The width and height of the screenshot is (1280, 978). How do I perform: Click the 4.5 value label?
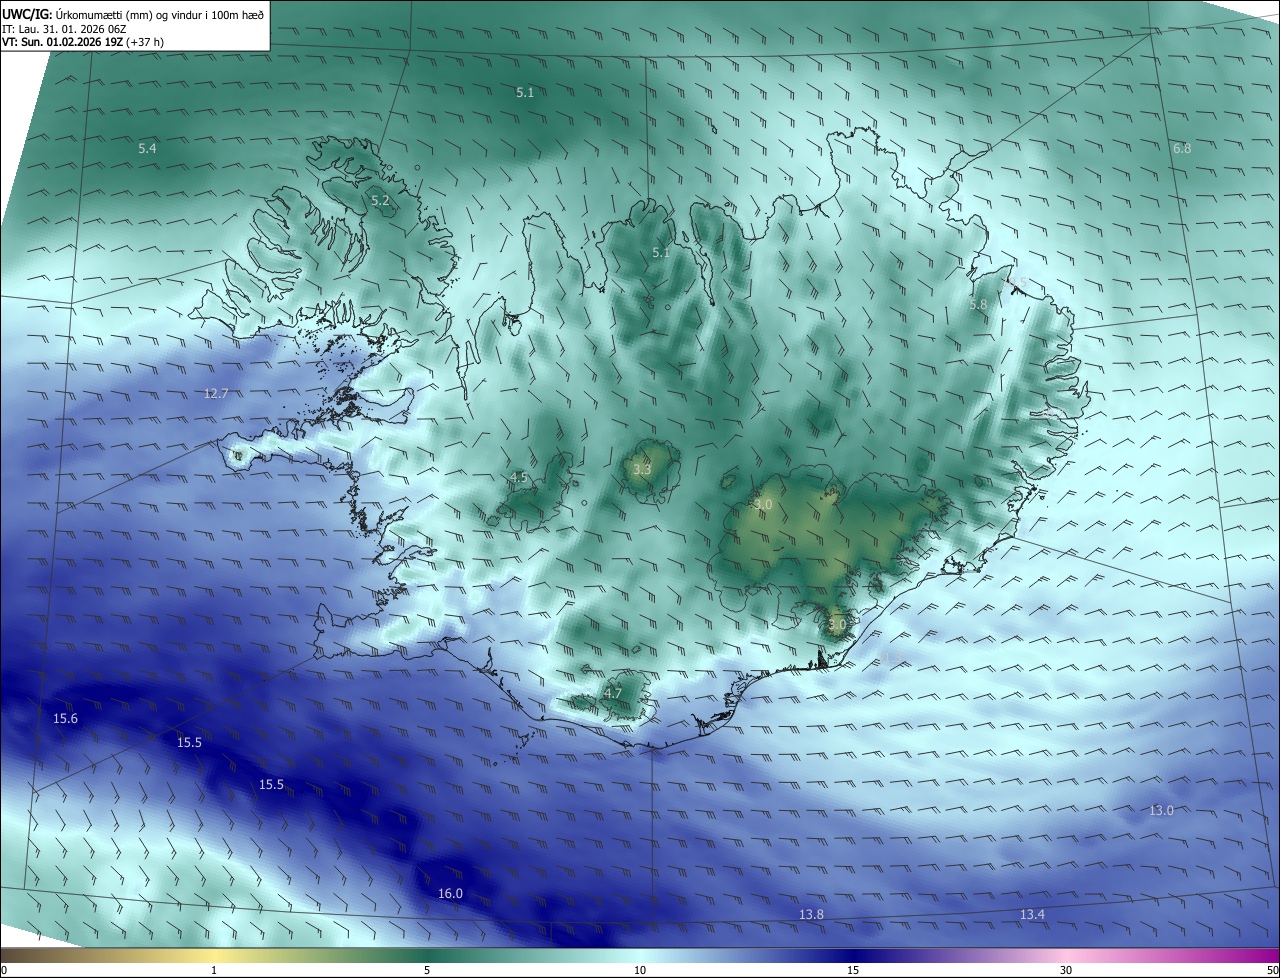519,477
